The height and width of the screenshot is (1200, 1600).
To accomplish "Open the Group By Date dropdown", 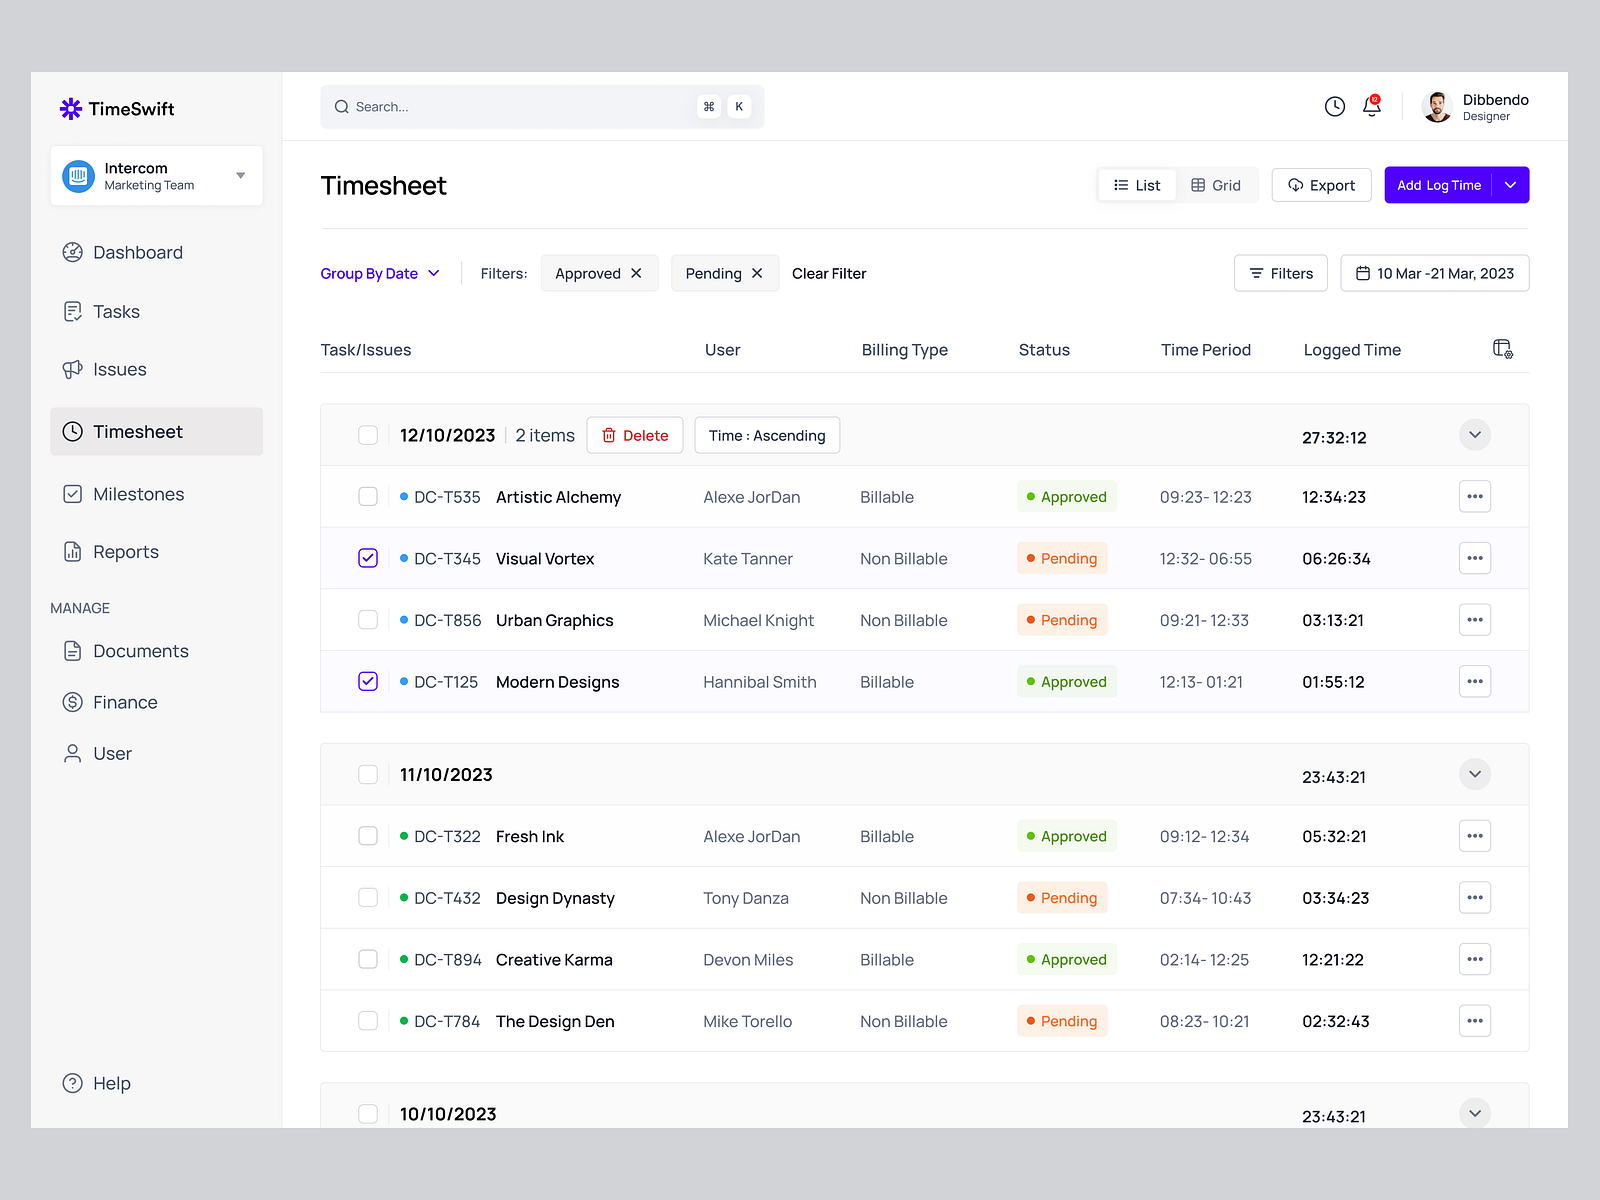I will [x=380, y=273].
